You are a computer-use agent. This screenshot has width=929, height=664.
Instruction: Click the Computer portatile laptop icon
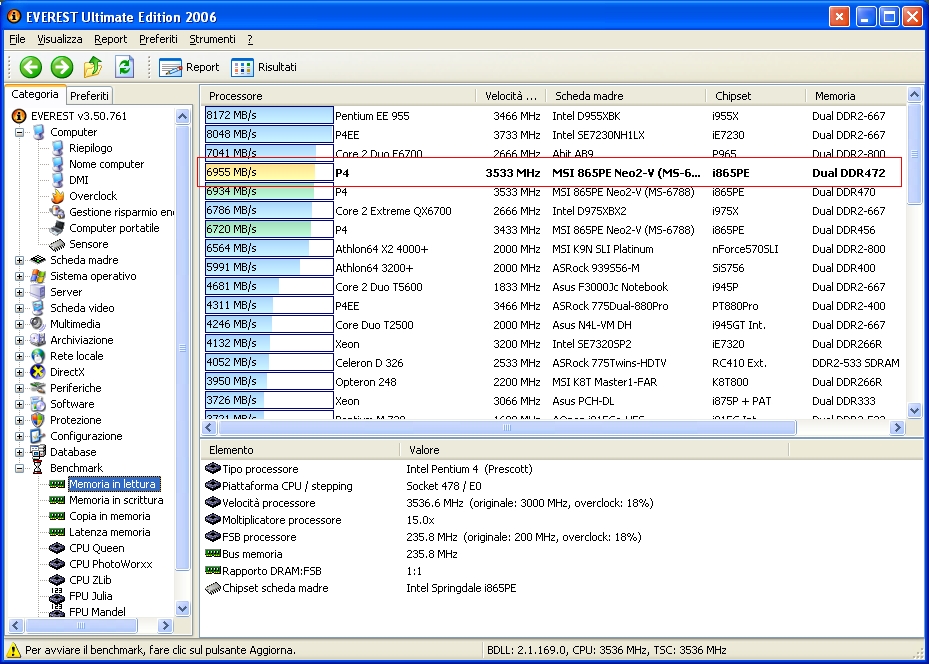coord(57,228)
